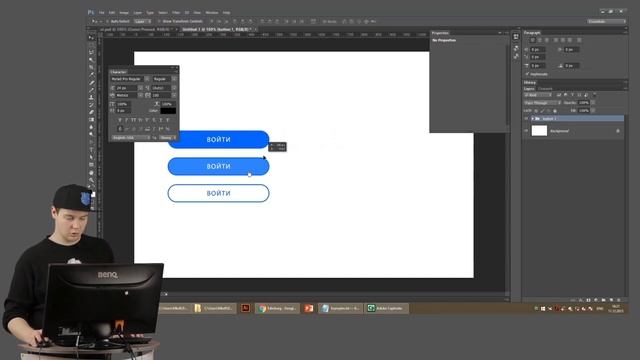Click center text in Paragraph panel
Screen dimensions: 640x360
pos(540,40)
